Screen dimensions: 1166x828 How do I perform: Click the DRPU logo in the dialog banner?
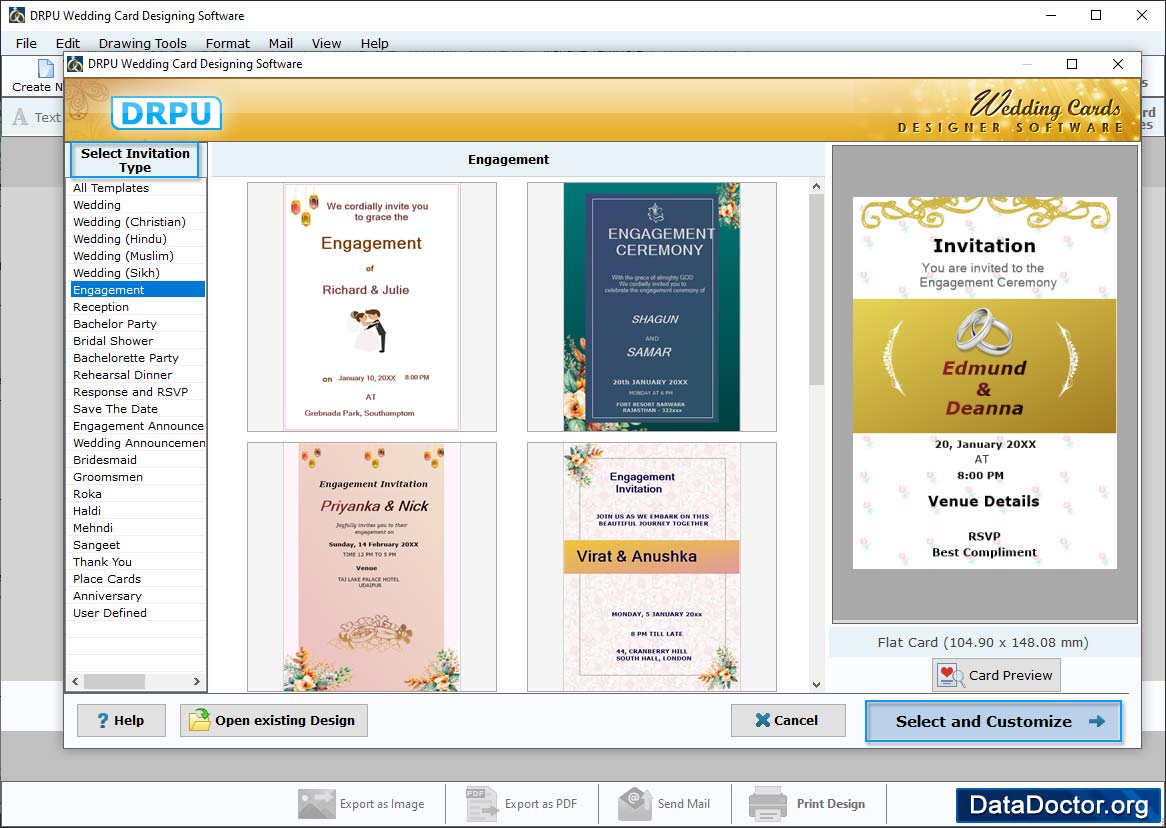[x=167, y=113]
